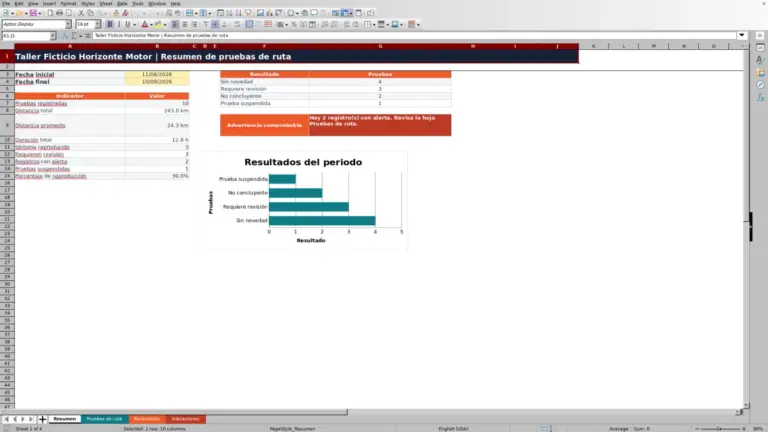Click the Function Wizard icon

pos(65,36)
